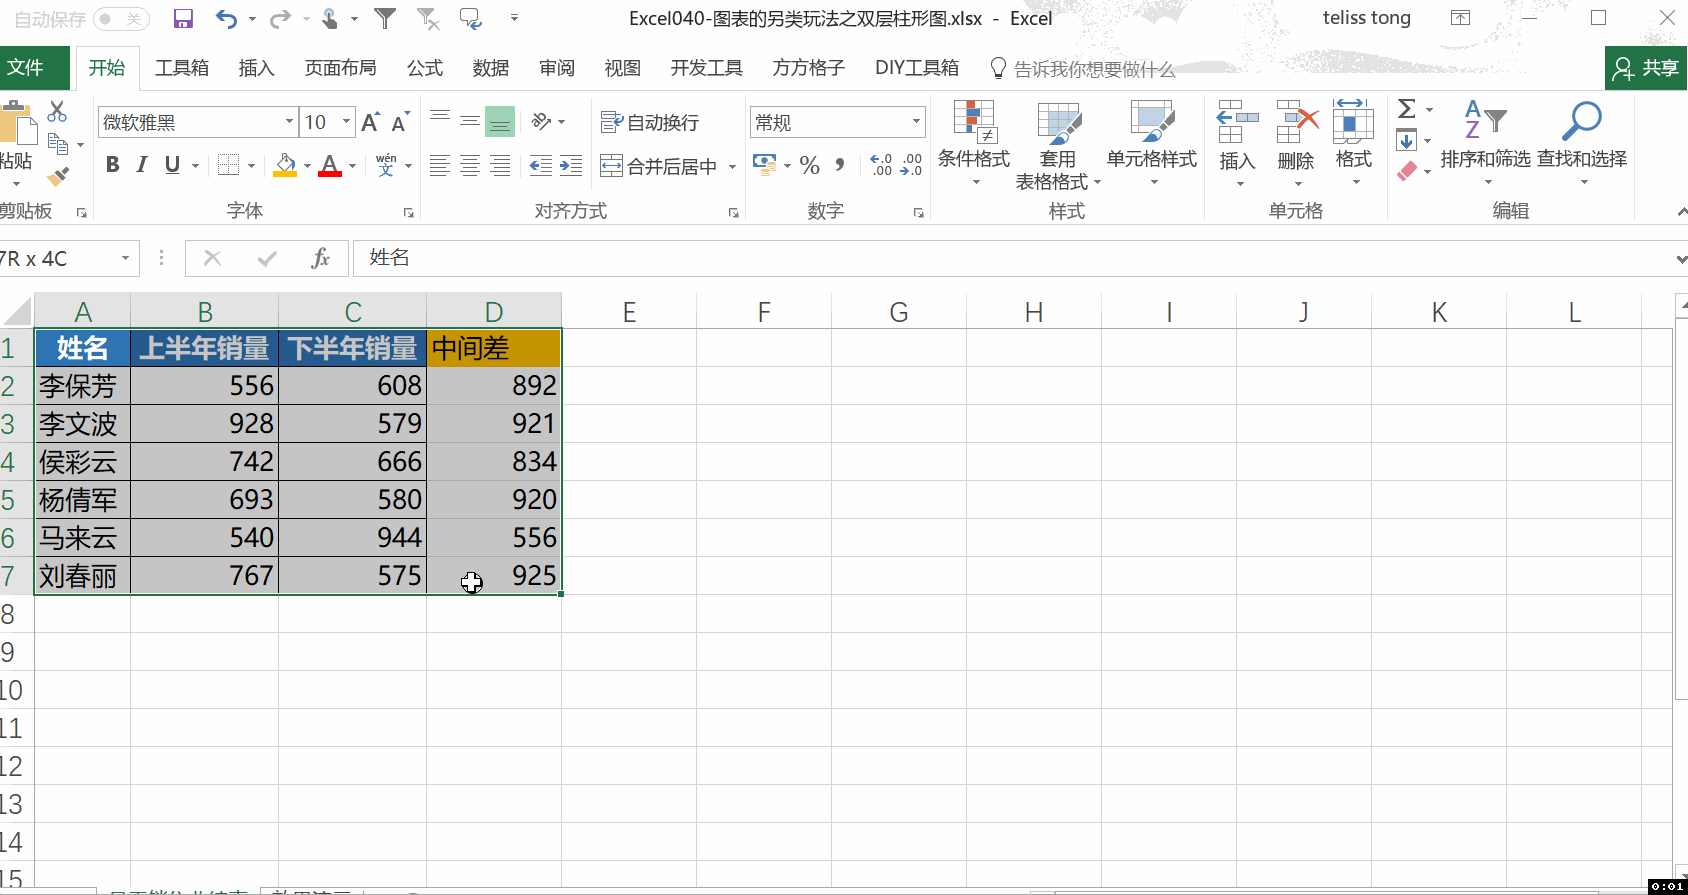Decrease font size with the smaller A icon
The width and height of the screenshot is (1688, 895).
400,122
